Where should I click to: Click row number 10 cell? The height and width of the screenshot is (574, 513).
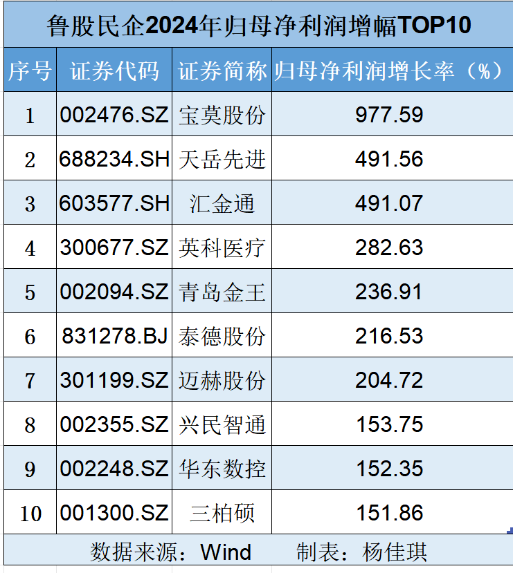click(30, 512)
